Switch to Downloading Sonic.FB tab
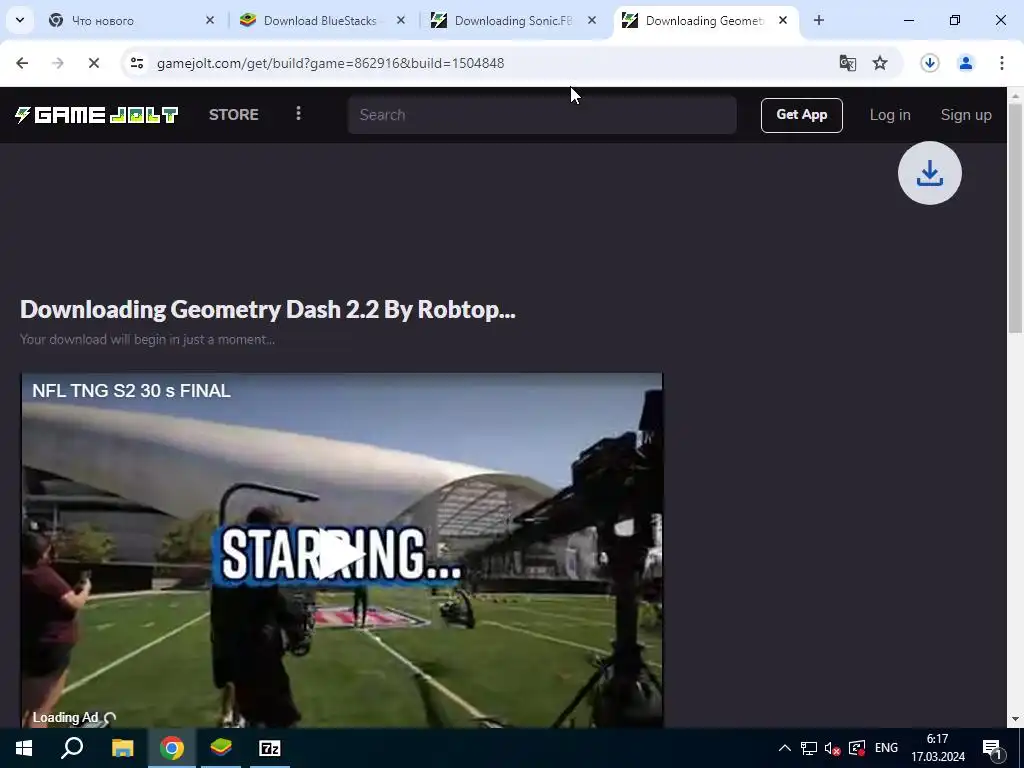The width and height of the screenshot is (1024, 768). coord(513,21)
